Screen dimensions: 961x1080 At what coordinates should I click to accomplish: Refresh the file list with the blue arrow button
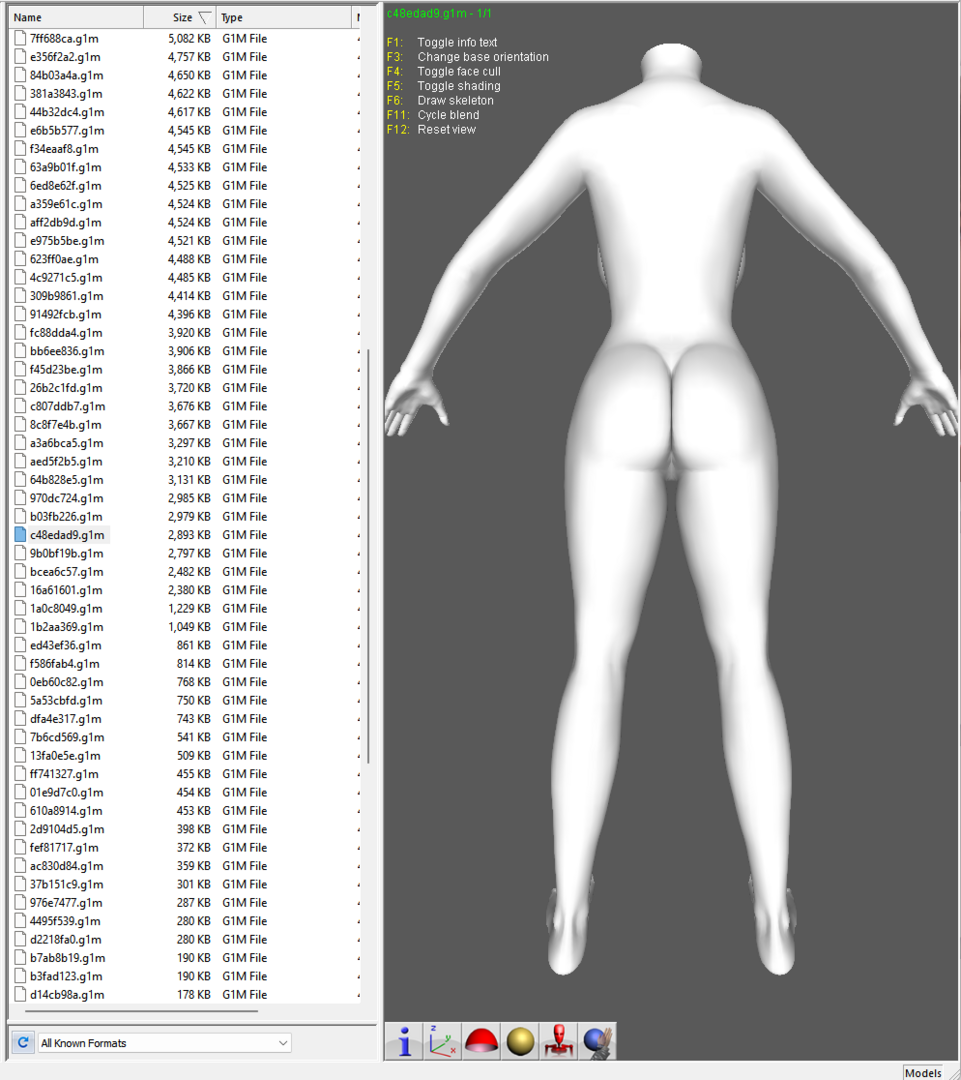[23, 1042]
